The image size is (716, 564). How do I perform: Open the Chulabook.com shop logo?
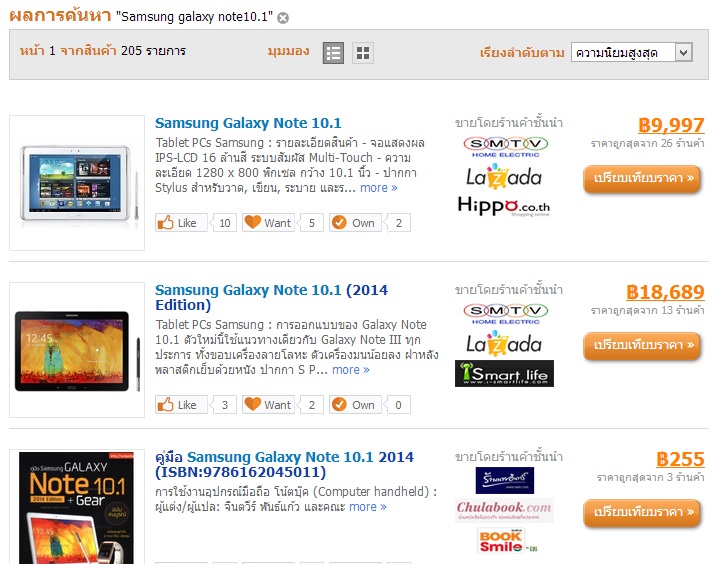[504, 510]
